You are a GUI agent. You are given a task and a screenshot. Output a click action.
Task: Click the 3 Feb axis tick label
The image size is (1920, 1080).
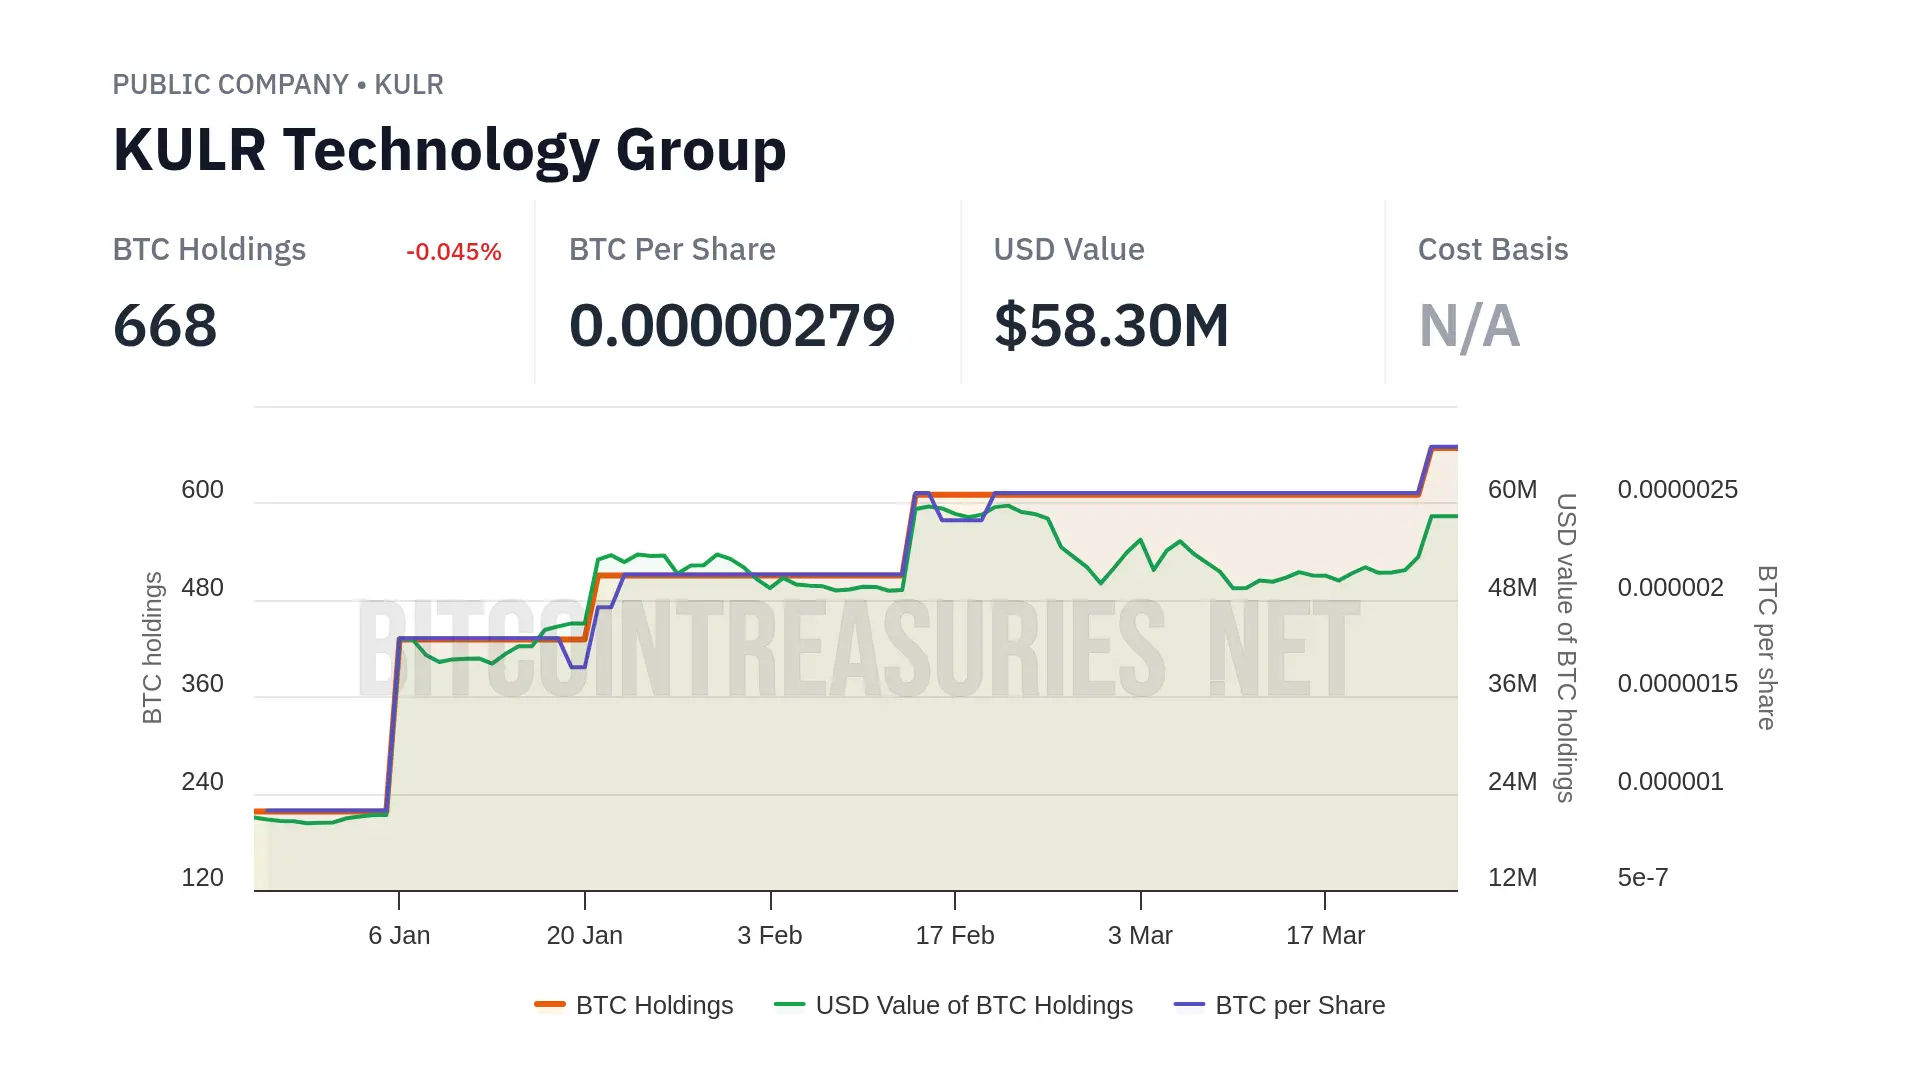769,935
